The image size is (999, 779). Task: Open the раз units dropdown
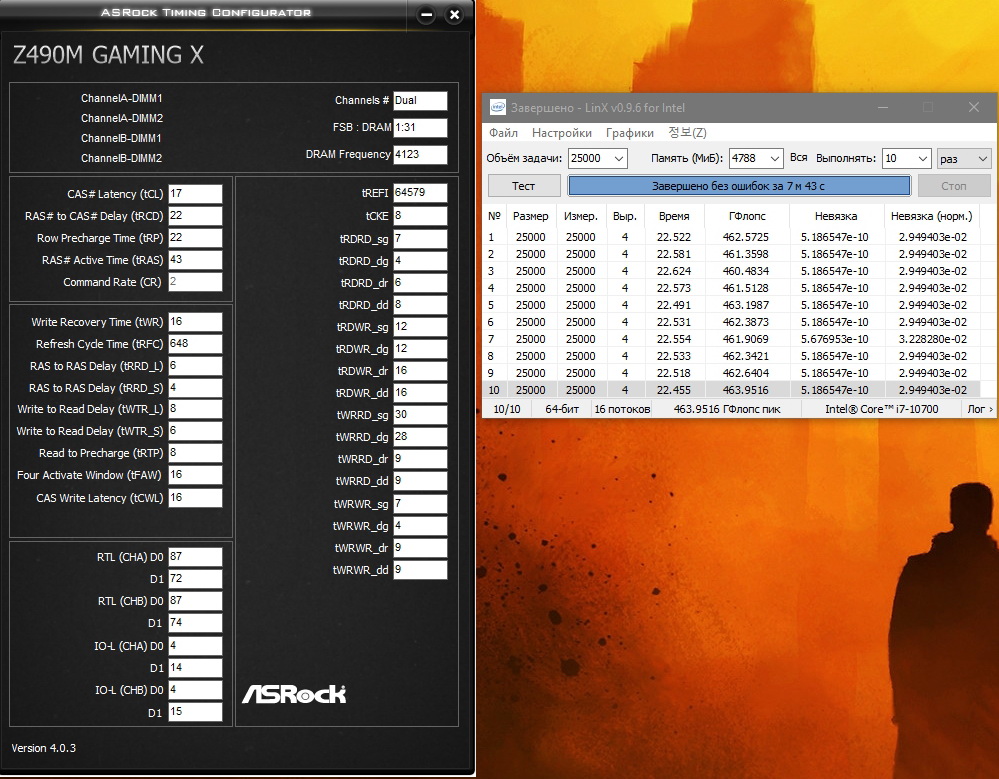tap(964, 158)
